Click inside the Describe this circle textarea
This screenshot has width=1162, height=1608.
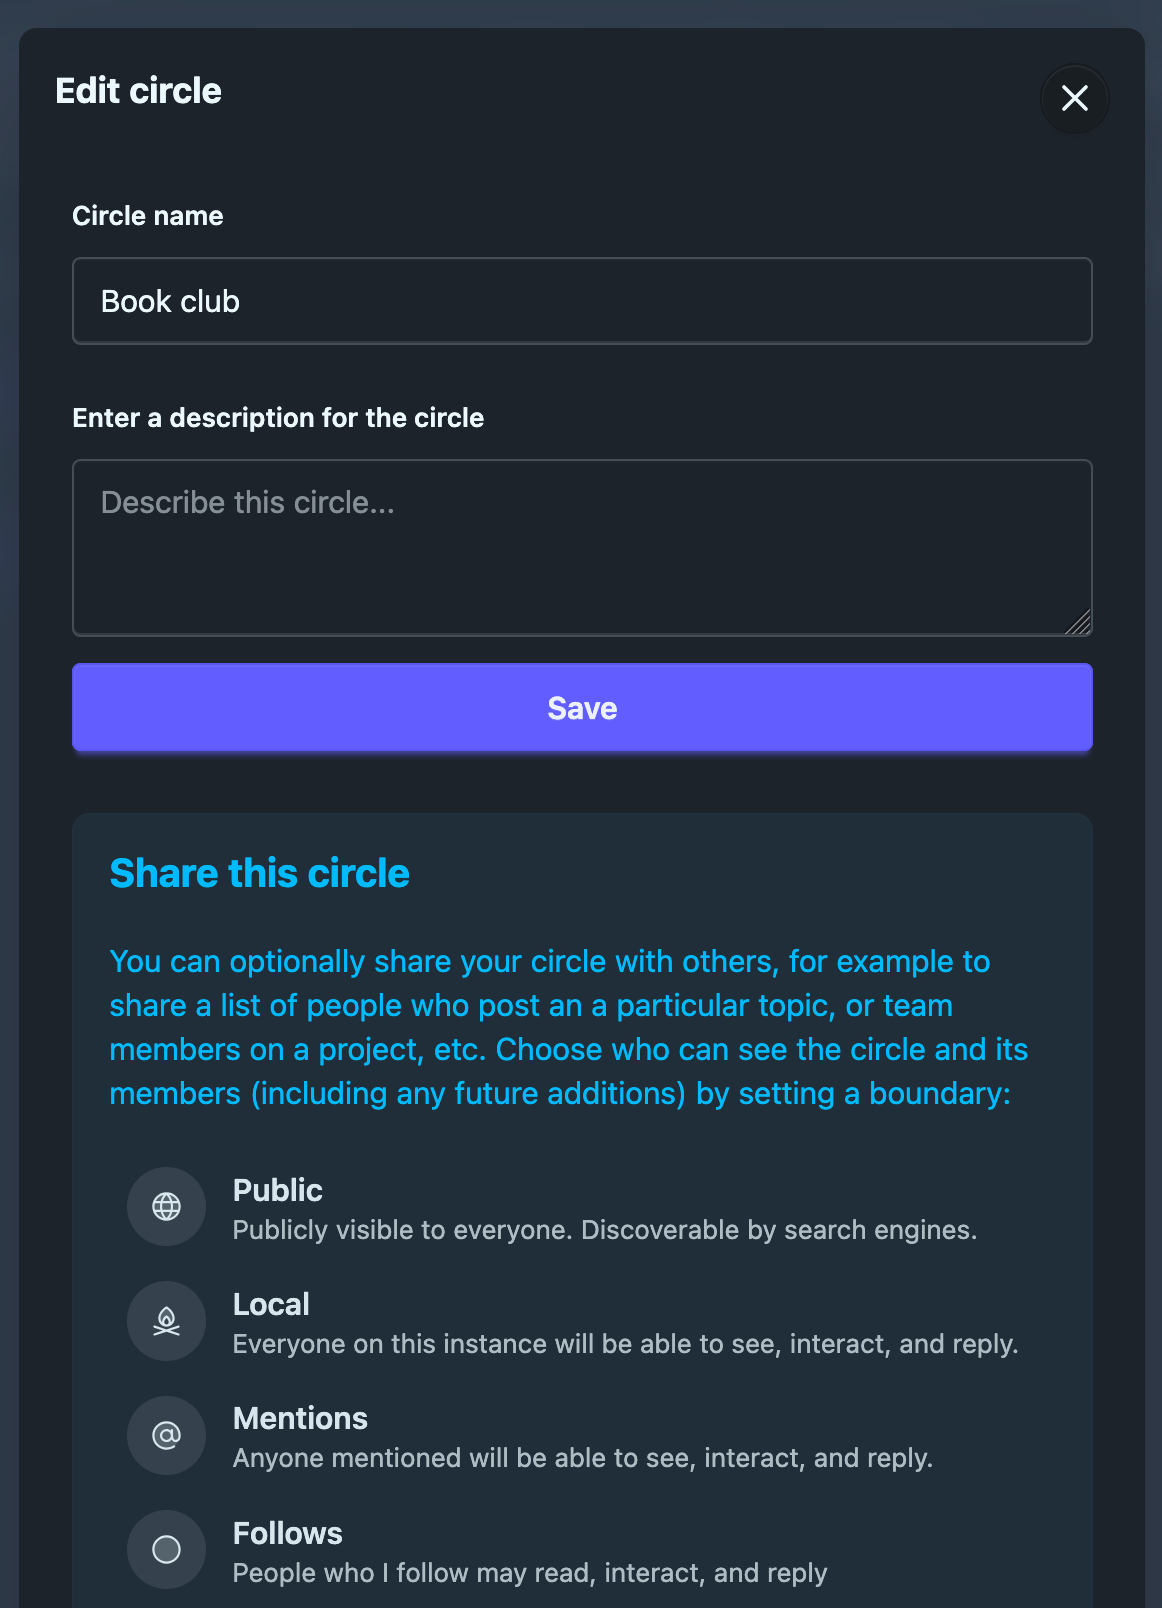pyautogui.click(x=581, y=545)
